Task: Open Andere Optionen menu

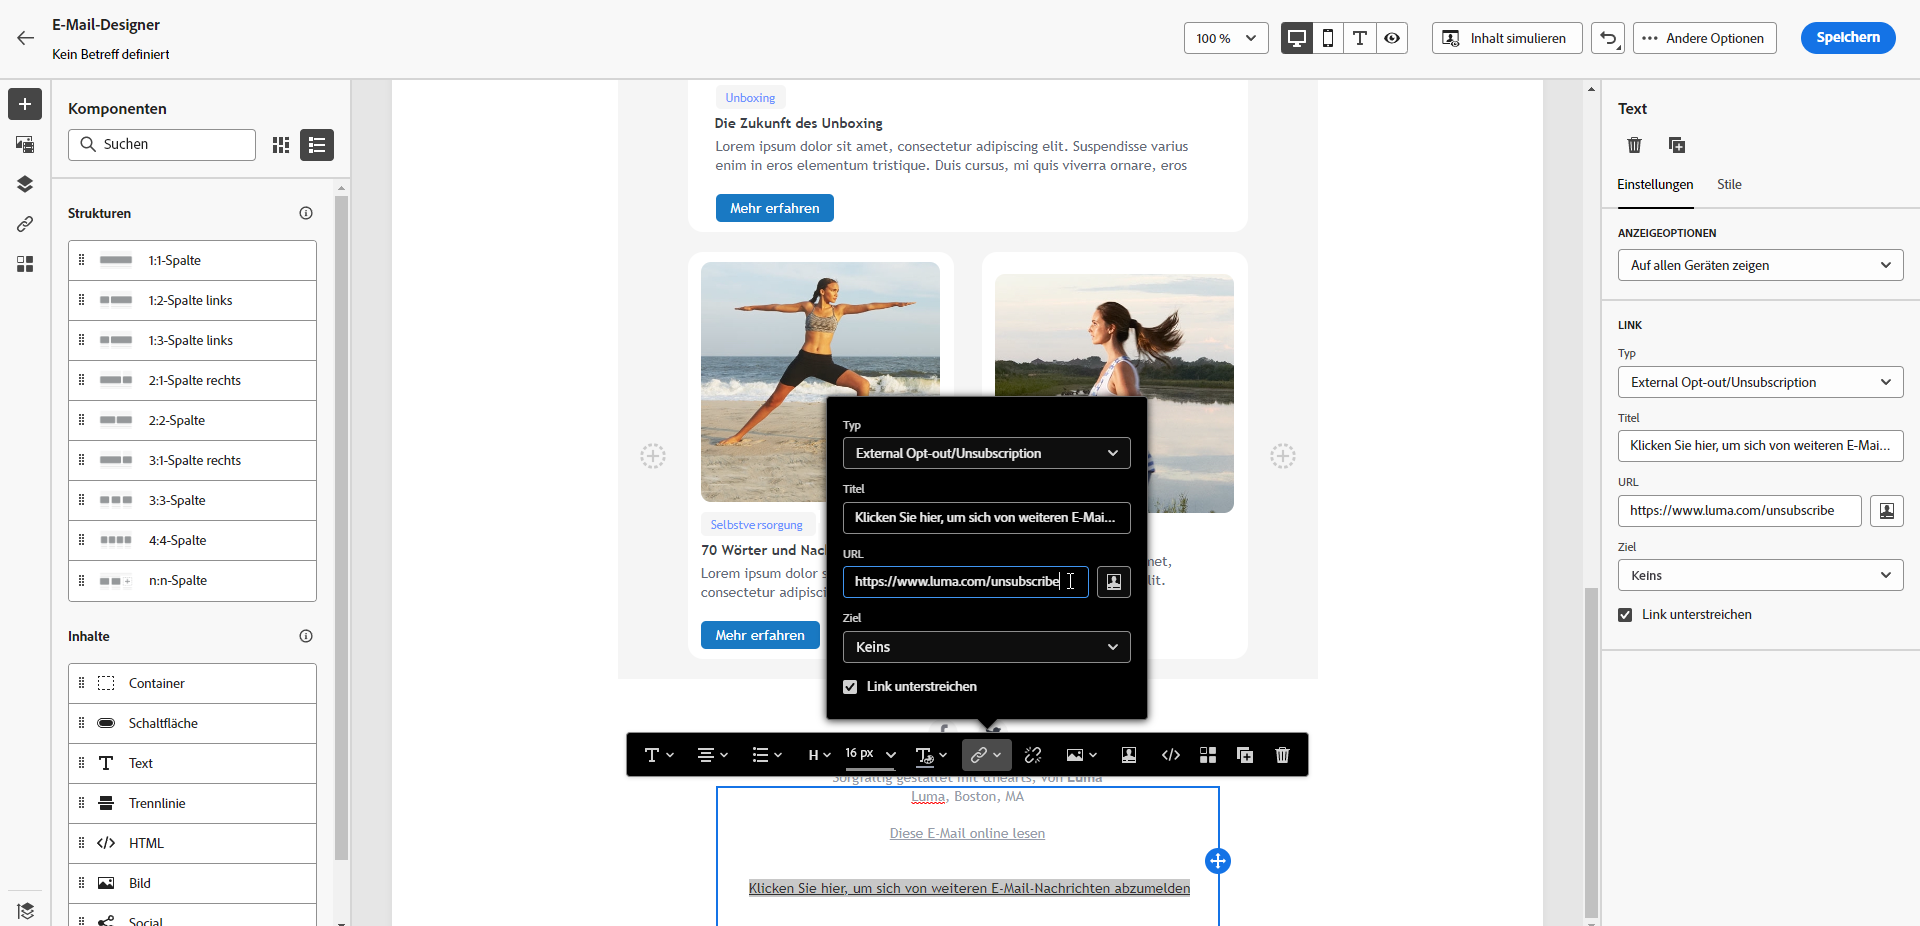Action: (1705, 38)
